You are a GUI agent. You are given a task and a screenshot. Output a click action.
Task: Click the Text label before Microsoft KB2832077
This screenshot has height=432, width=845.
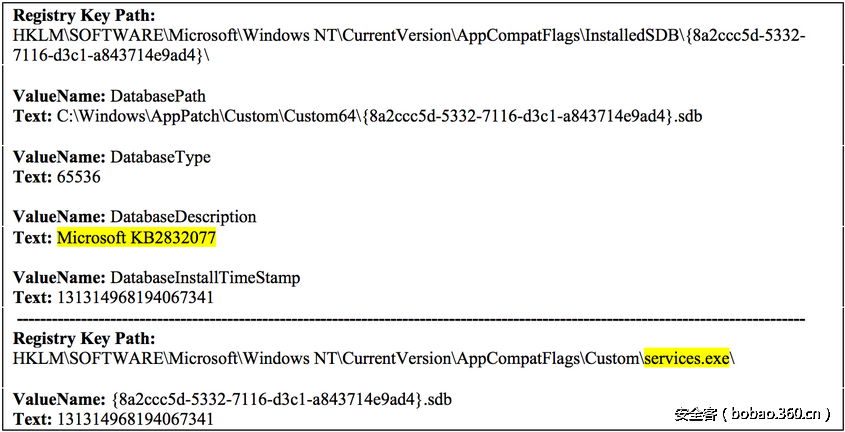32,238
